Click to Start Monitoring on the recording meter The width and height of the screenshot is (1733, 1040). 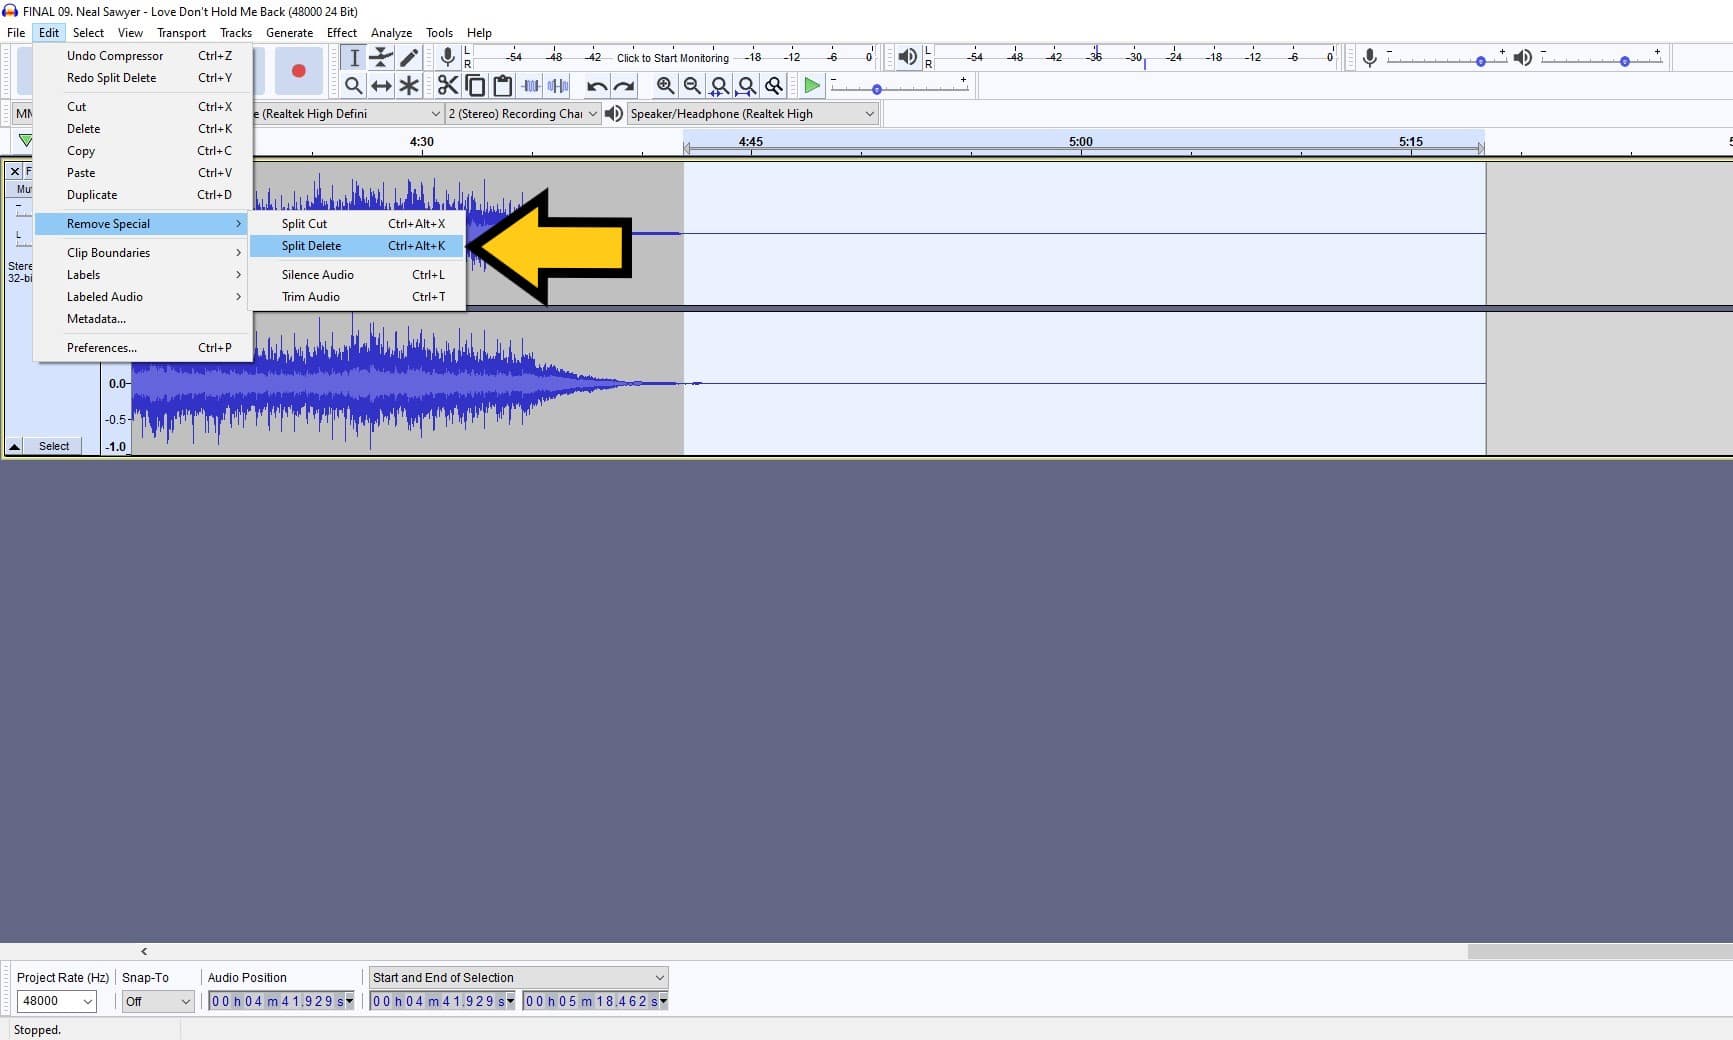673,57
